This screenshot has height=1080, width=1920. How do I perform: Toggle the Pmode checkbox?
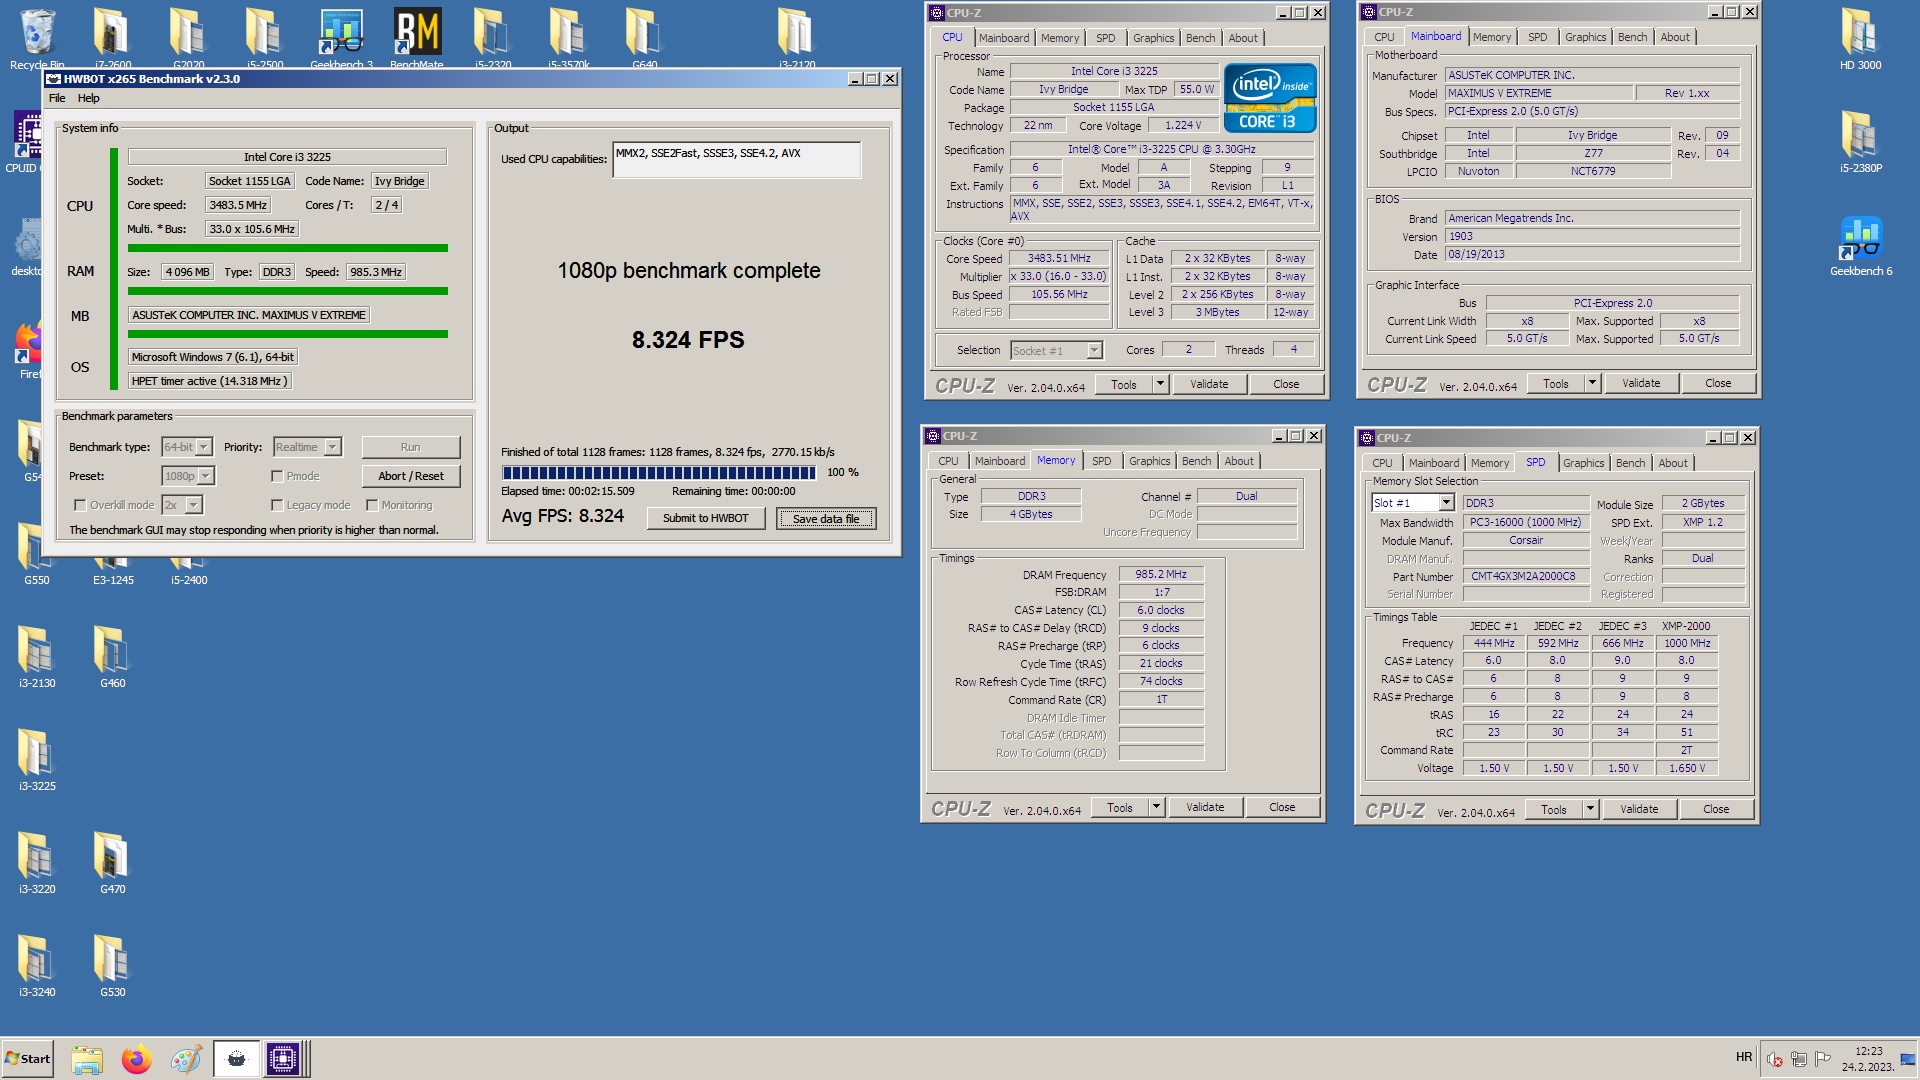click(x=277, y=476)
